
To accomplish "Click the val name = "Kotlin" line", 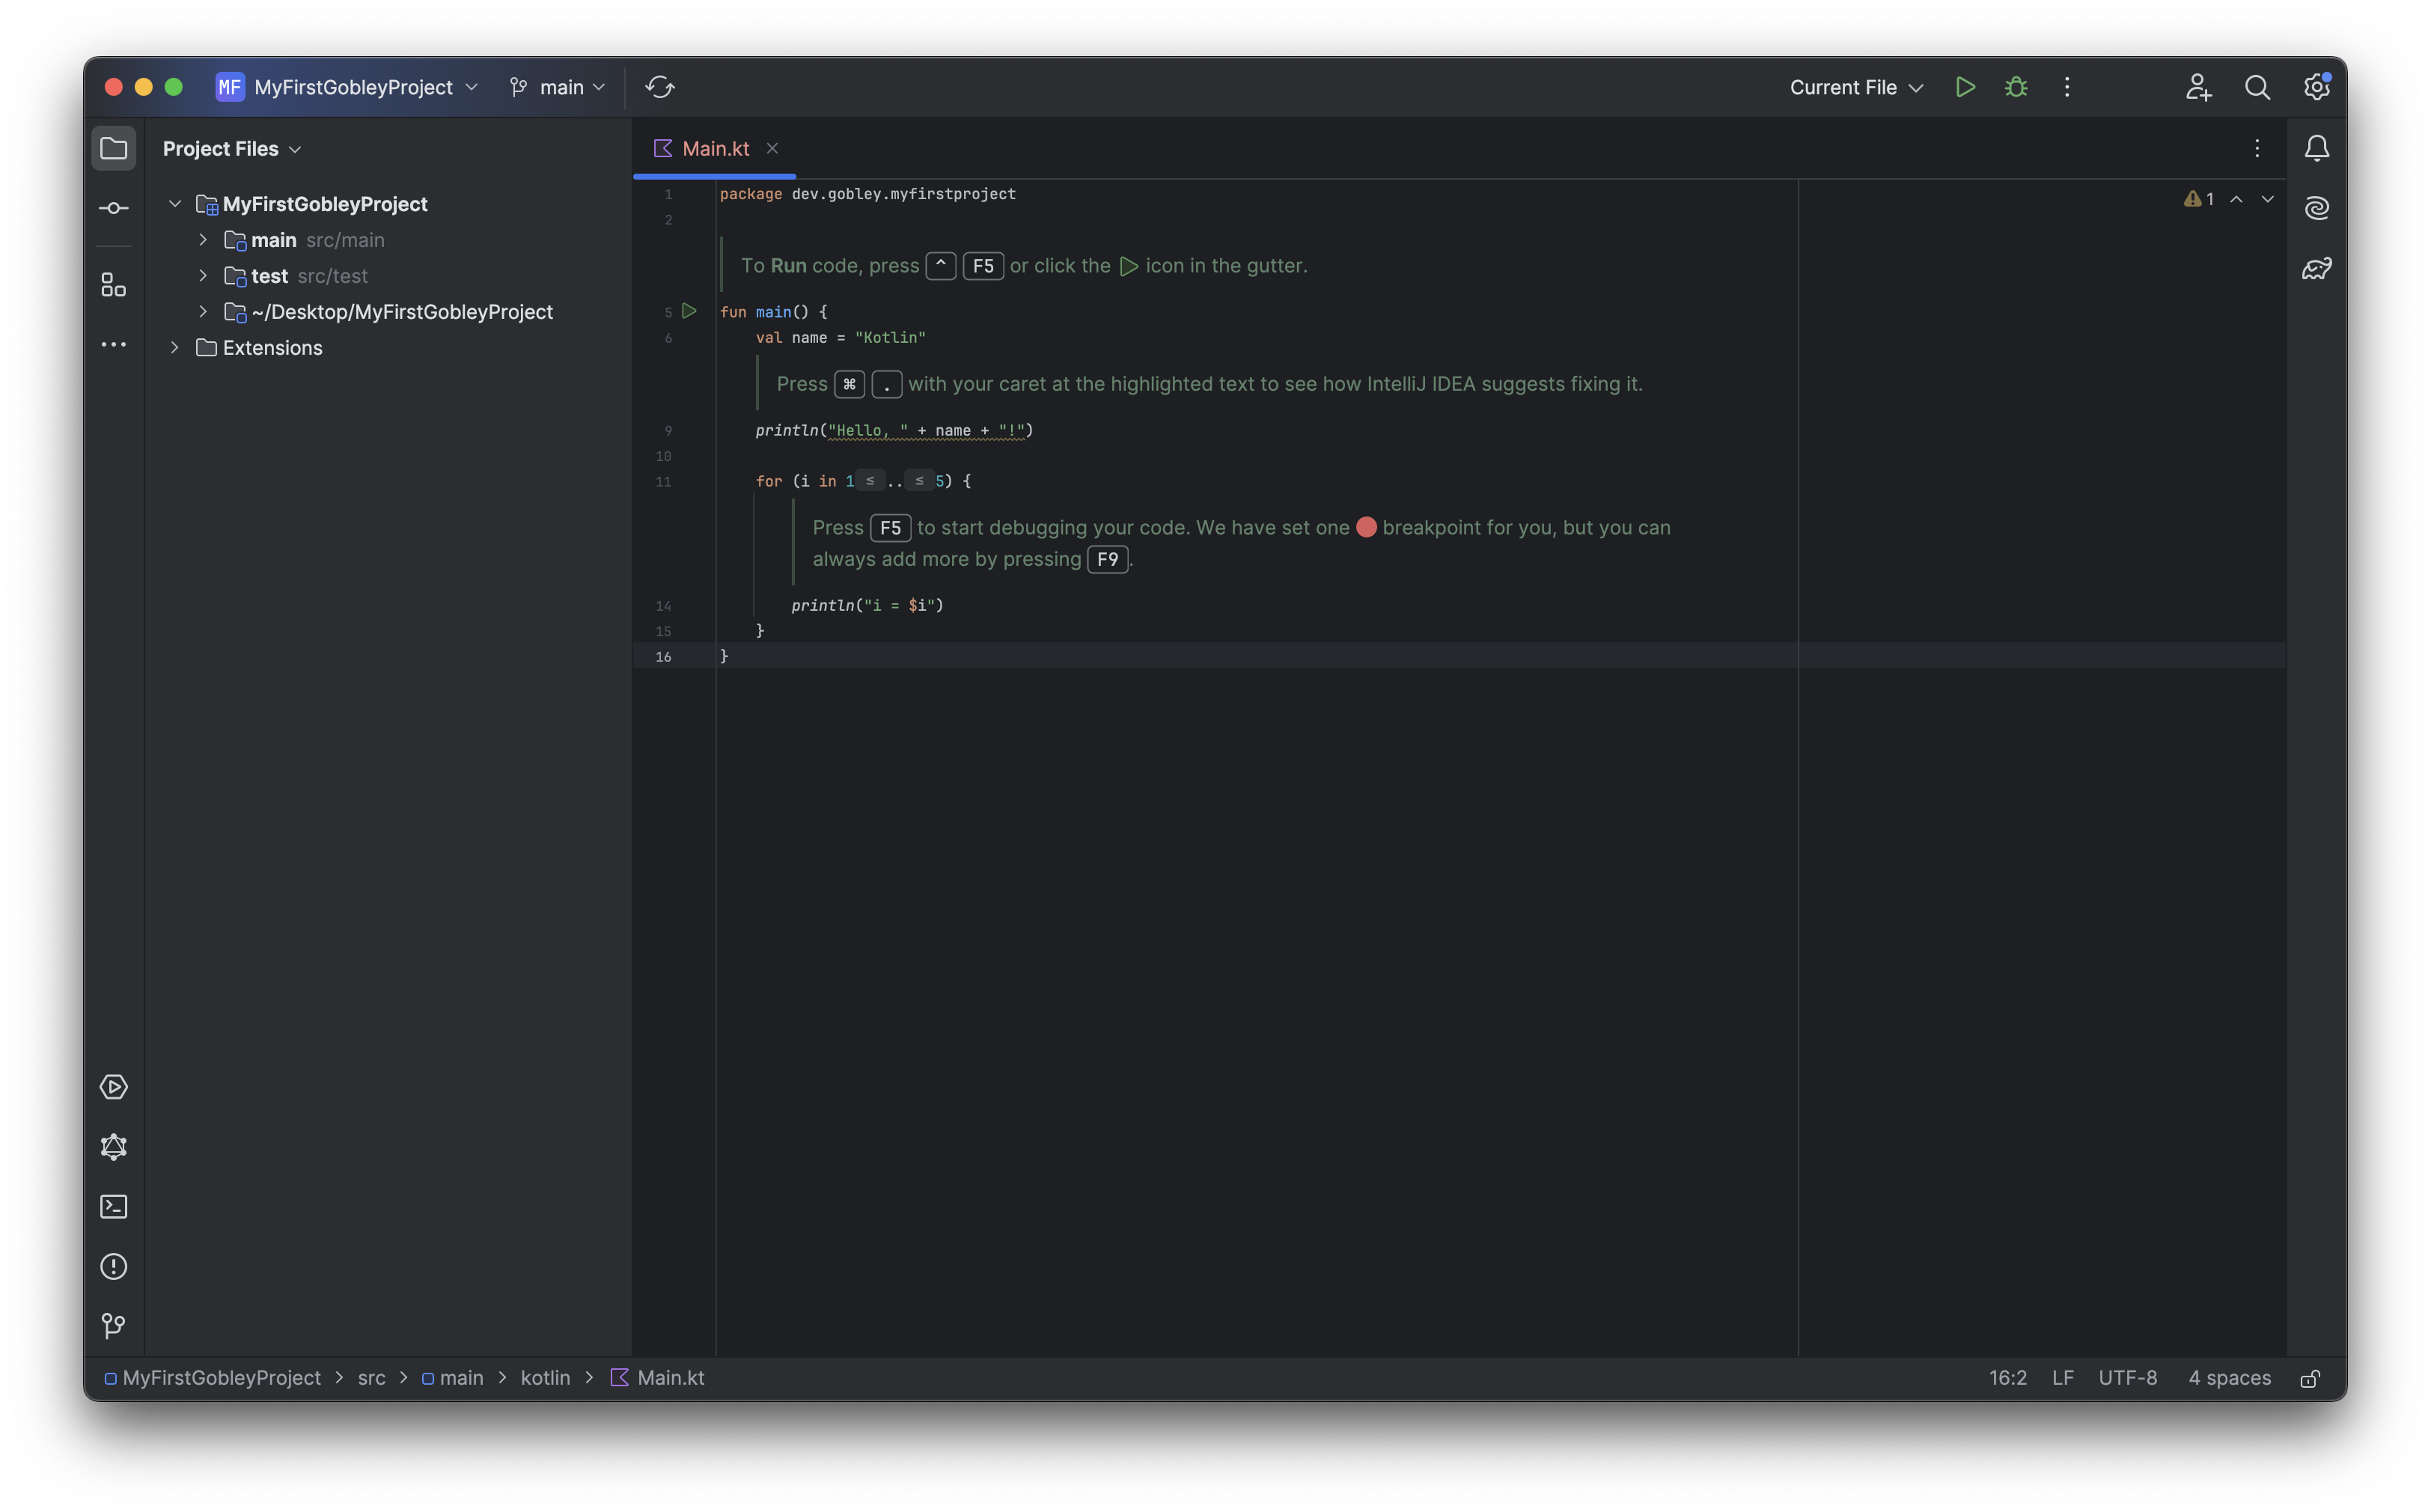I will point(840,338).
